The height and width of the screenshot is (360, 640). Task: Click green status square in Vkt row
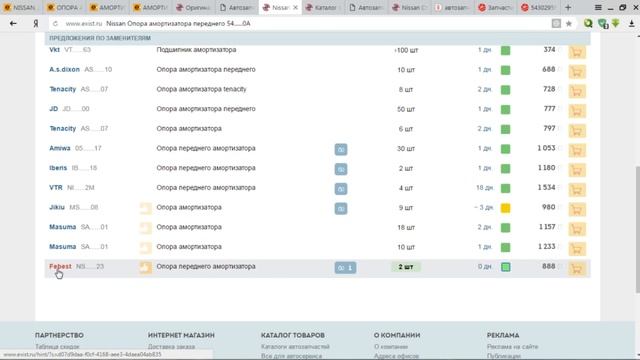pos(505,51)
